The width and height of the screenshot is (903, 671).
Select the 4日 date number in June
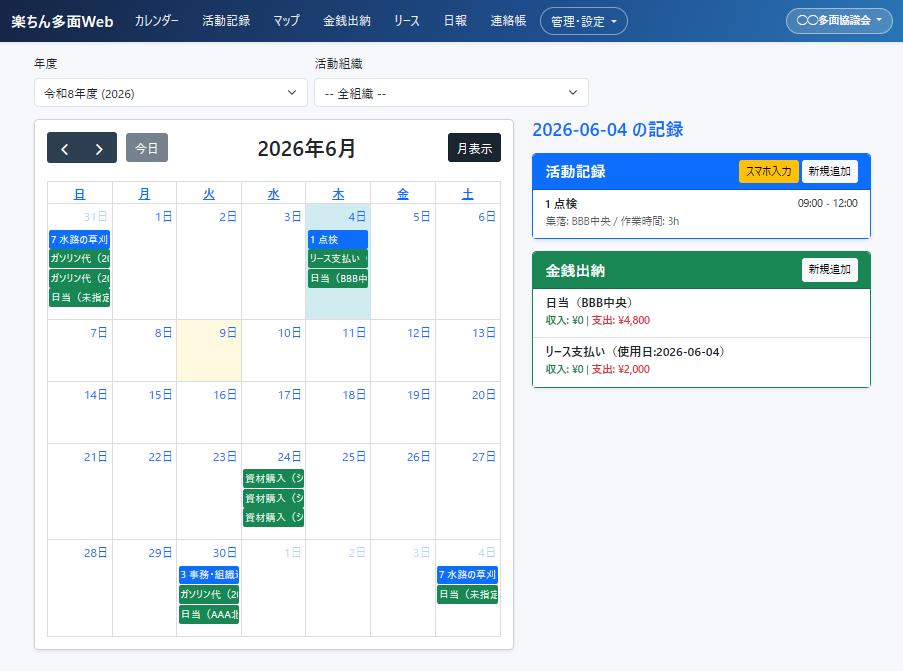[357, 217]
